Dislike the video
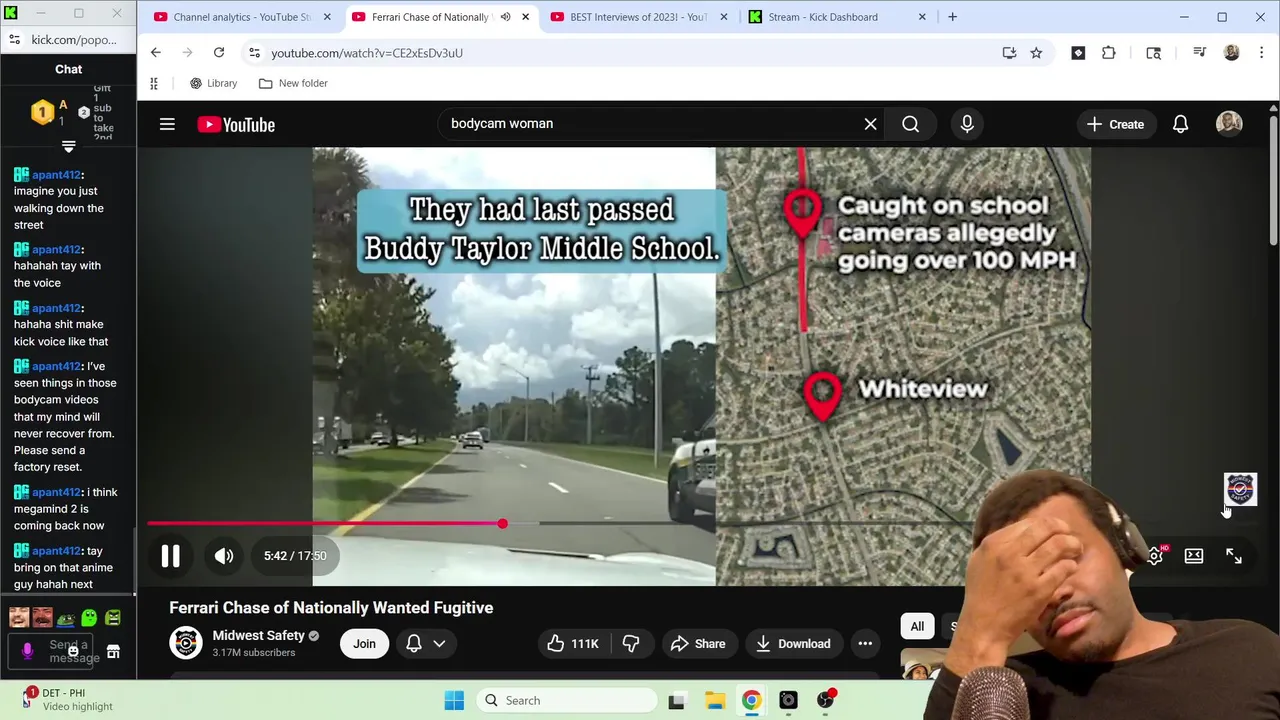This screenshot has width=1280, height=720. pyautogui.click(x=631, y=644)
